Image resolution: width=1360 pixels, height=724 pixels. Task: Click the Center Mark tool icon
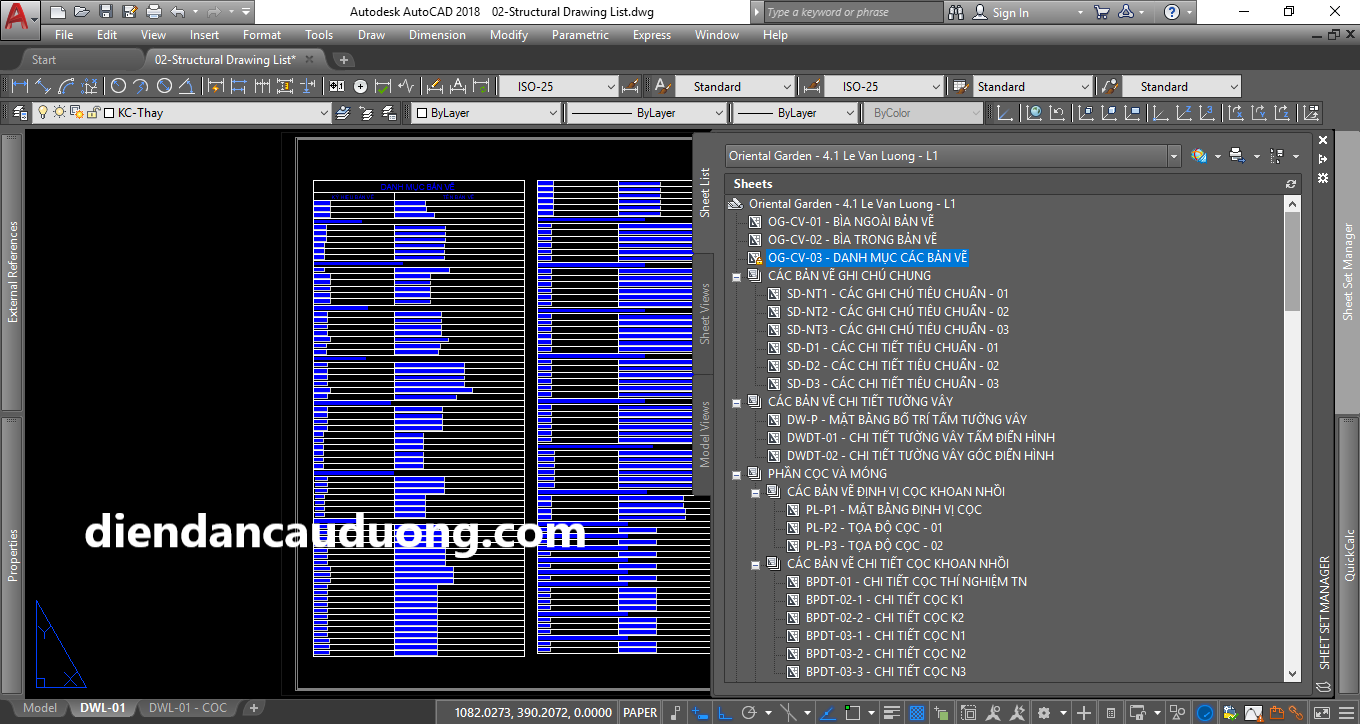pos(361,86)
